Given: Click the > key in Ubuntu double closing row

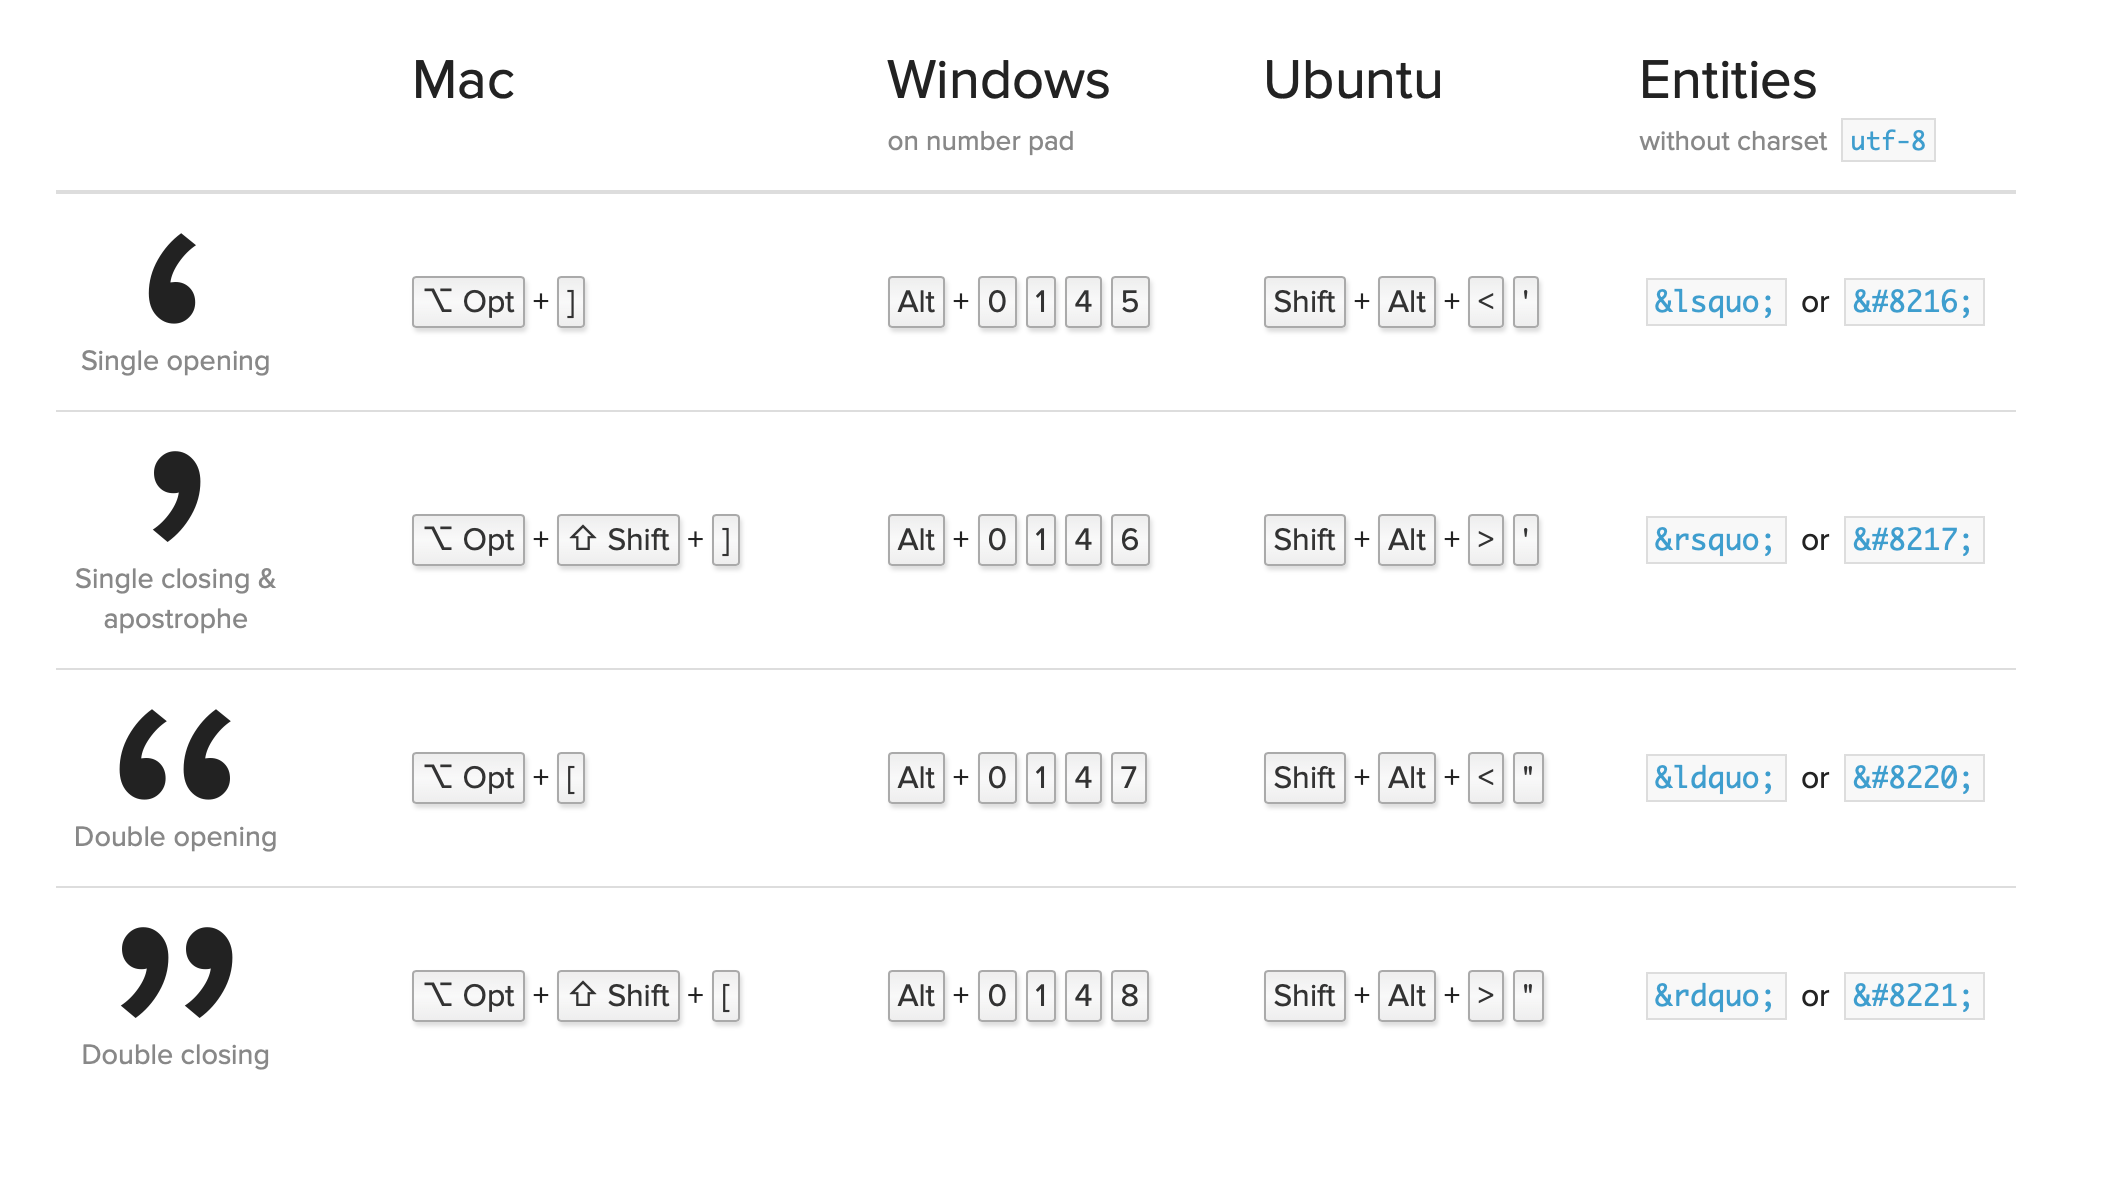Looking at the screenshot, I should click(1486, 996).
